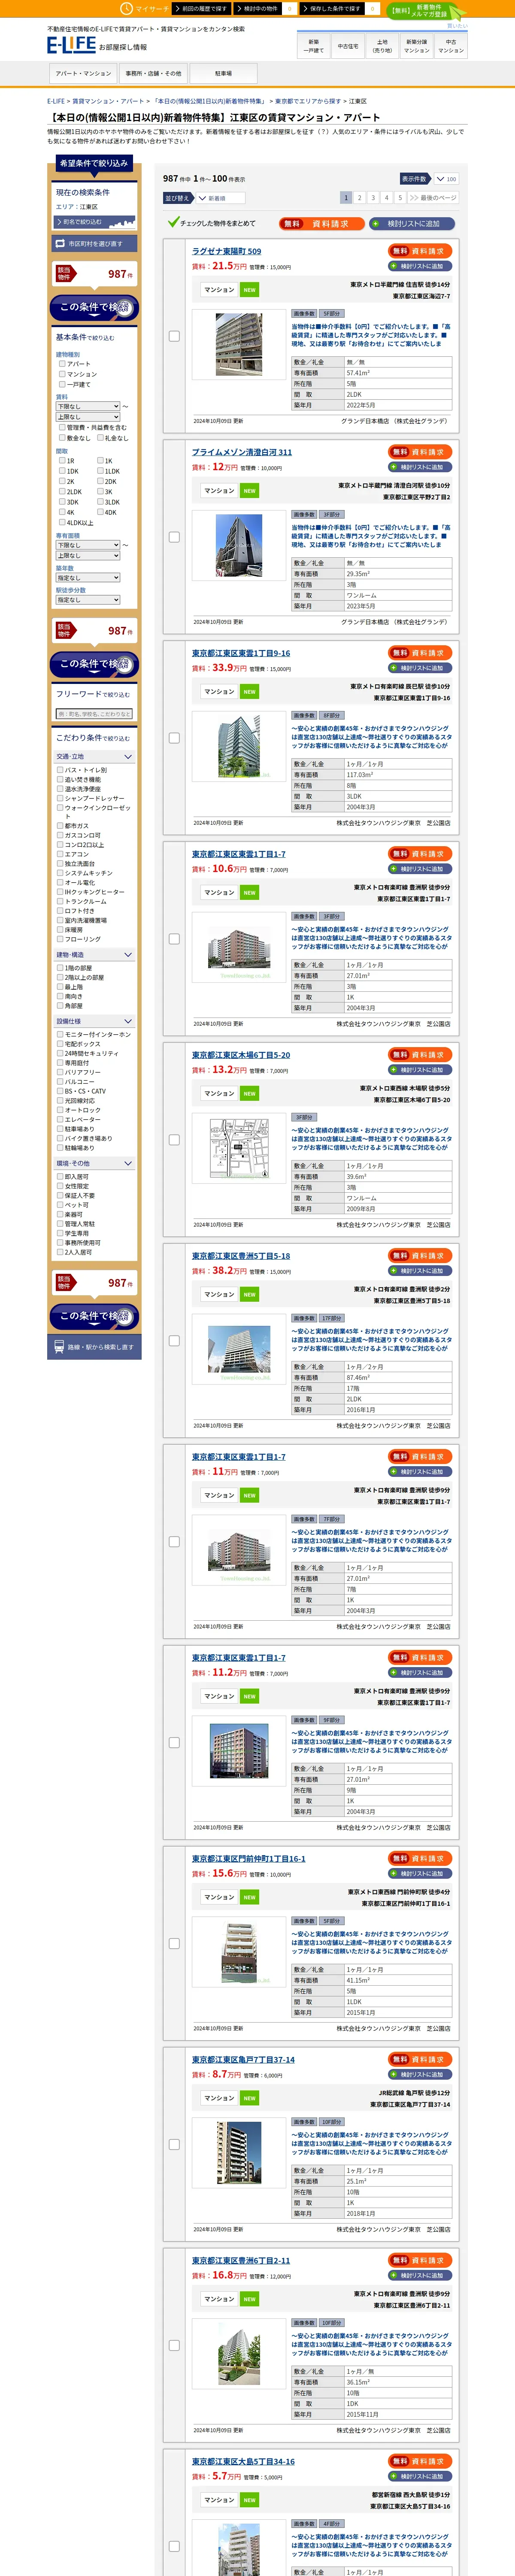The image size is (515, 2576).
Task: Click 検討中の物件 in top bar
Action: click(259, 8)
